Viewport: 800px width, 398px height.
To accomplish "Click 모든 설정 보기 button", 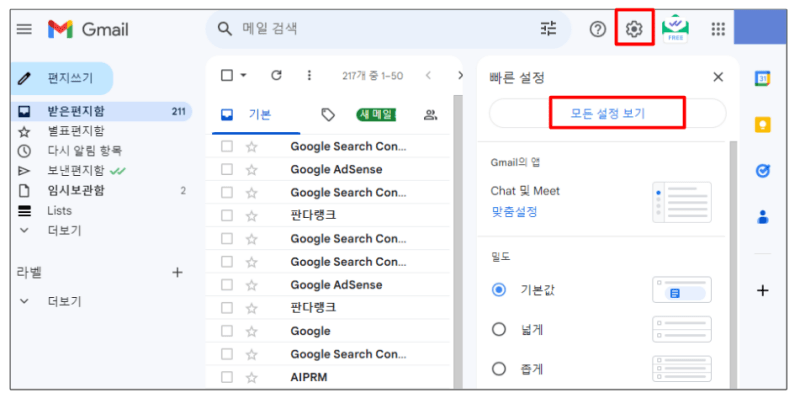I will 607,113.
